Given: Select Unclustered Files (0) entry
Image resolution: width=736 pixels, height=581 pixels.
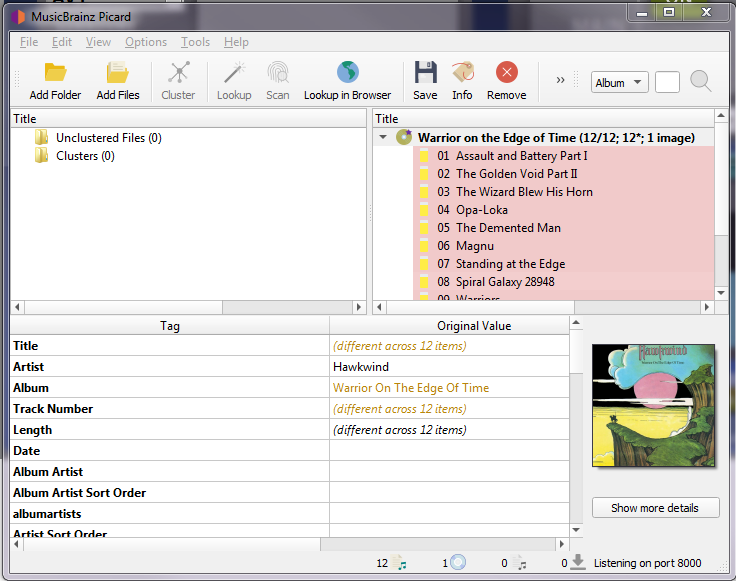Looking at the screenshot, I should coord(109,138).
